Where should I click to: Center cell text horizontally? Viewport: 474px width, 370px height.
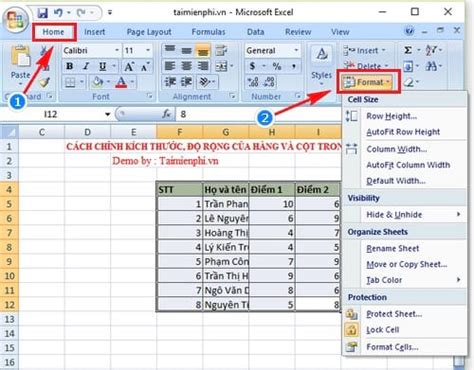point(186,66)
